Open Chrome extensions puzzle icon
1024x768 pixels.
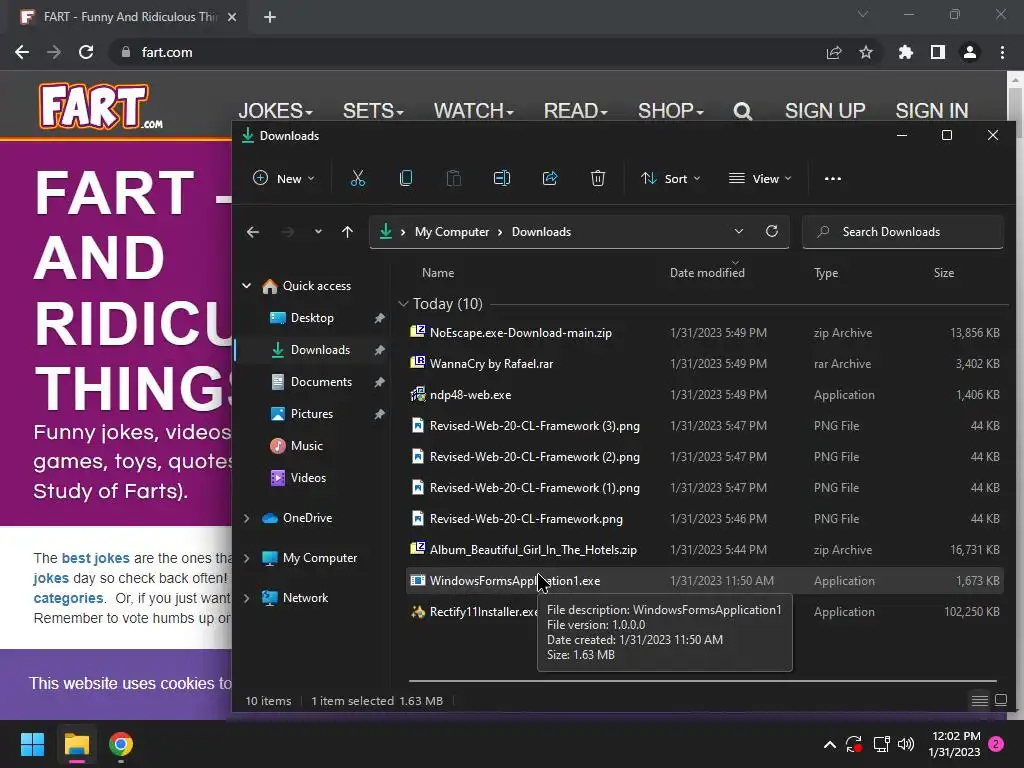pos(906,52)
